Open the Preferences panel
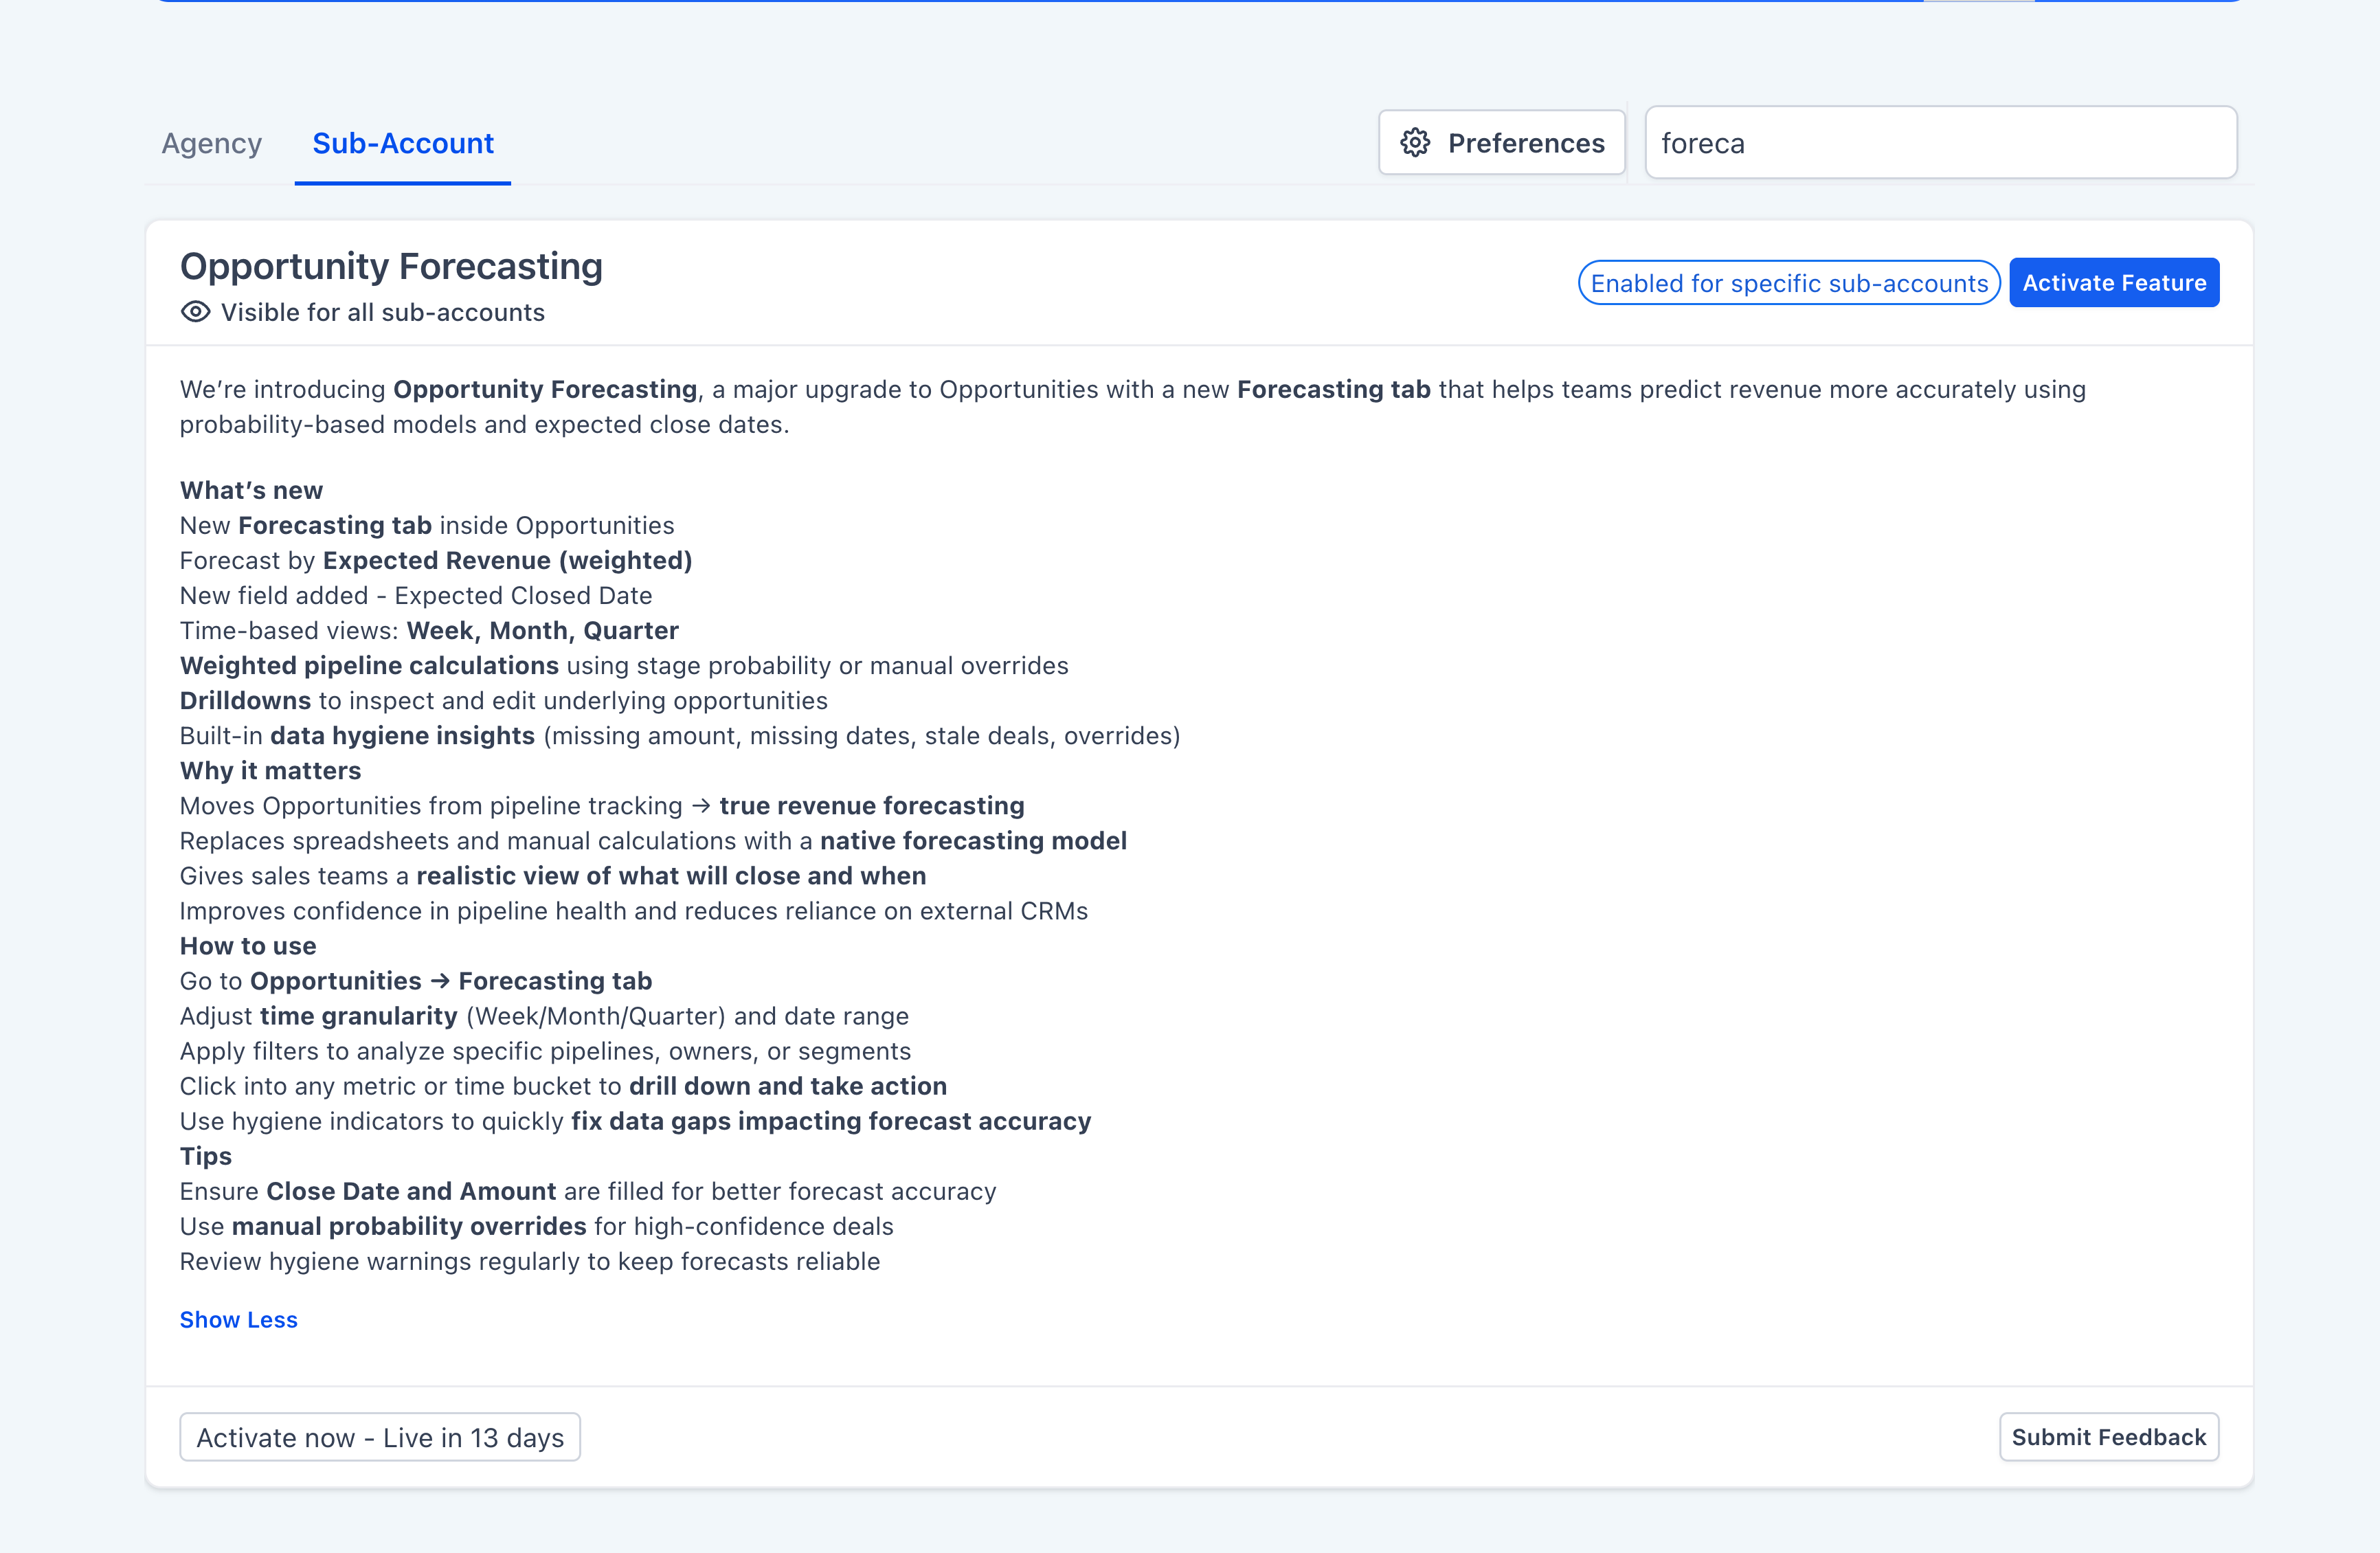This screenshot has width=2380, height=1553. tap(1501, 143)
